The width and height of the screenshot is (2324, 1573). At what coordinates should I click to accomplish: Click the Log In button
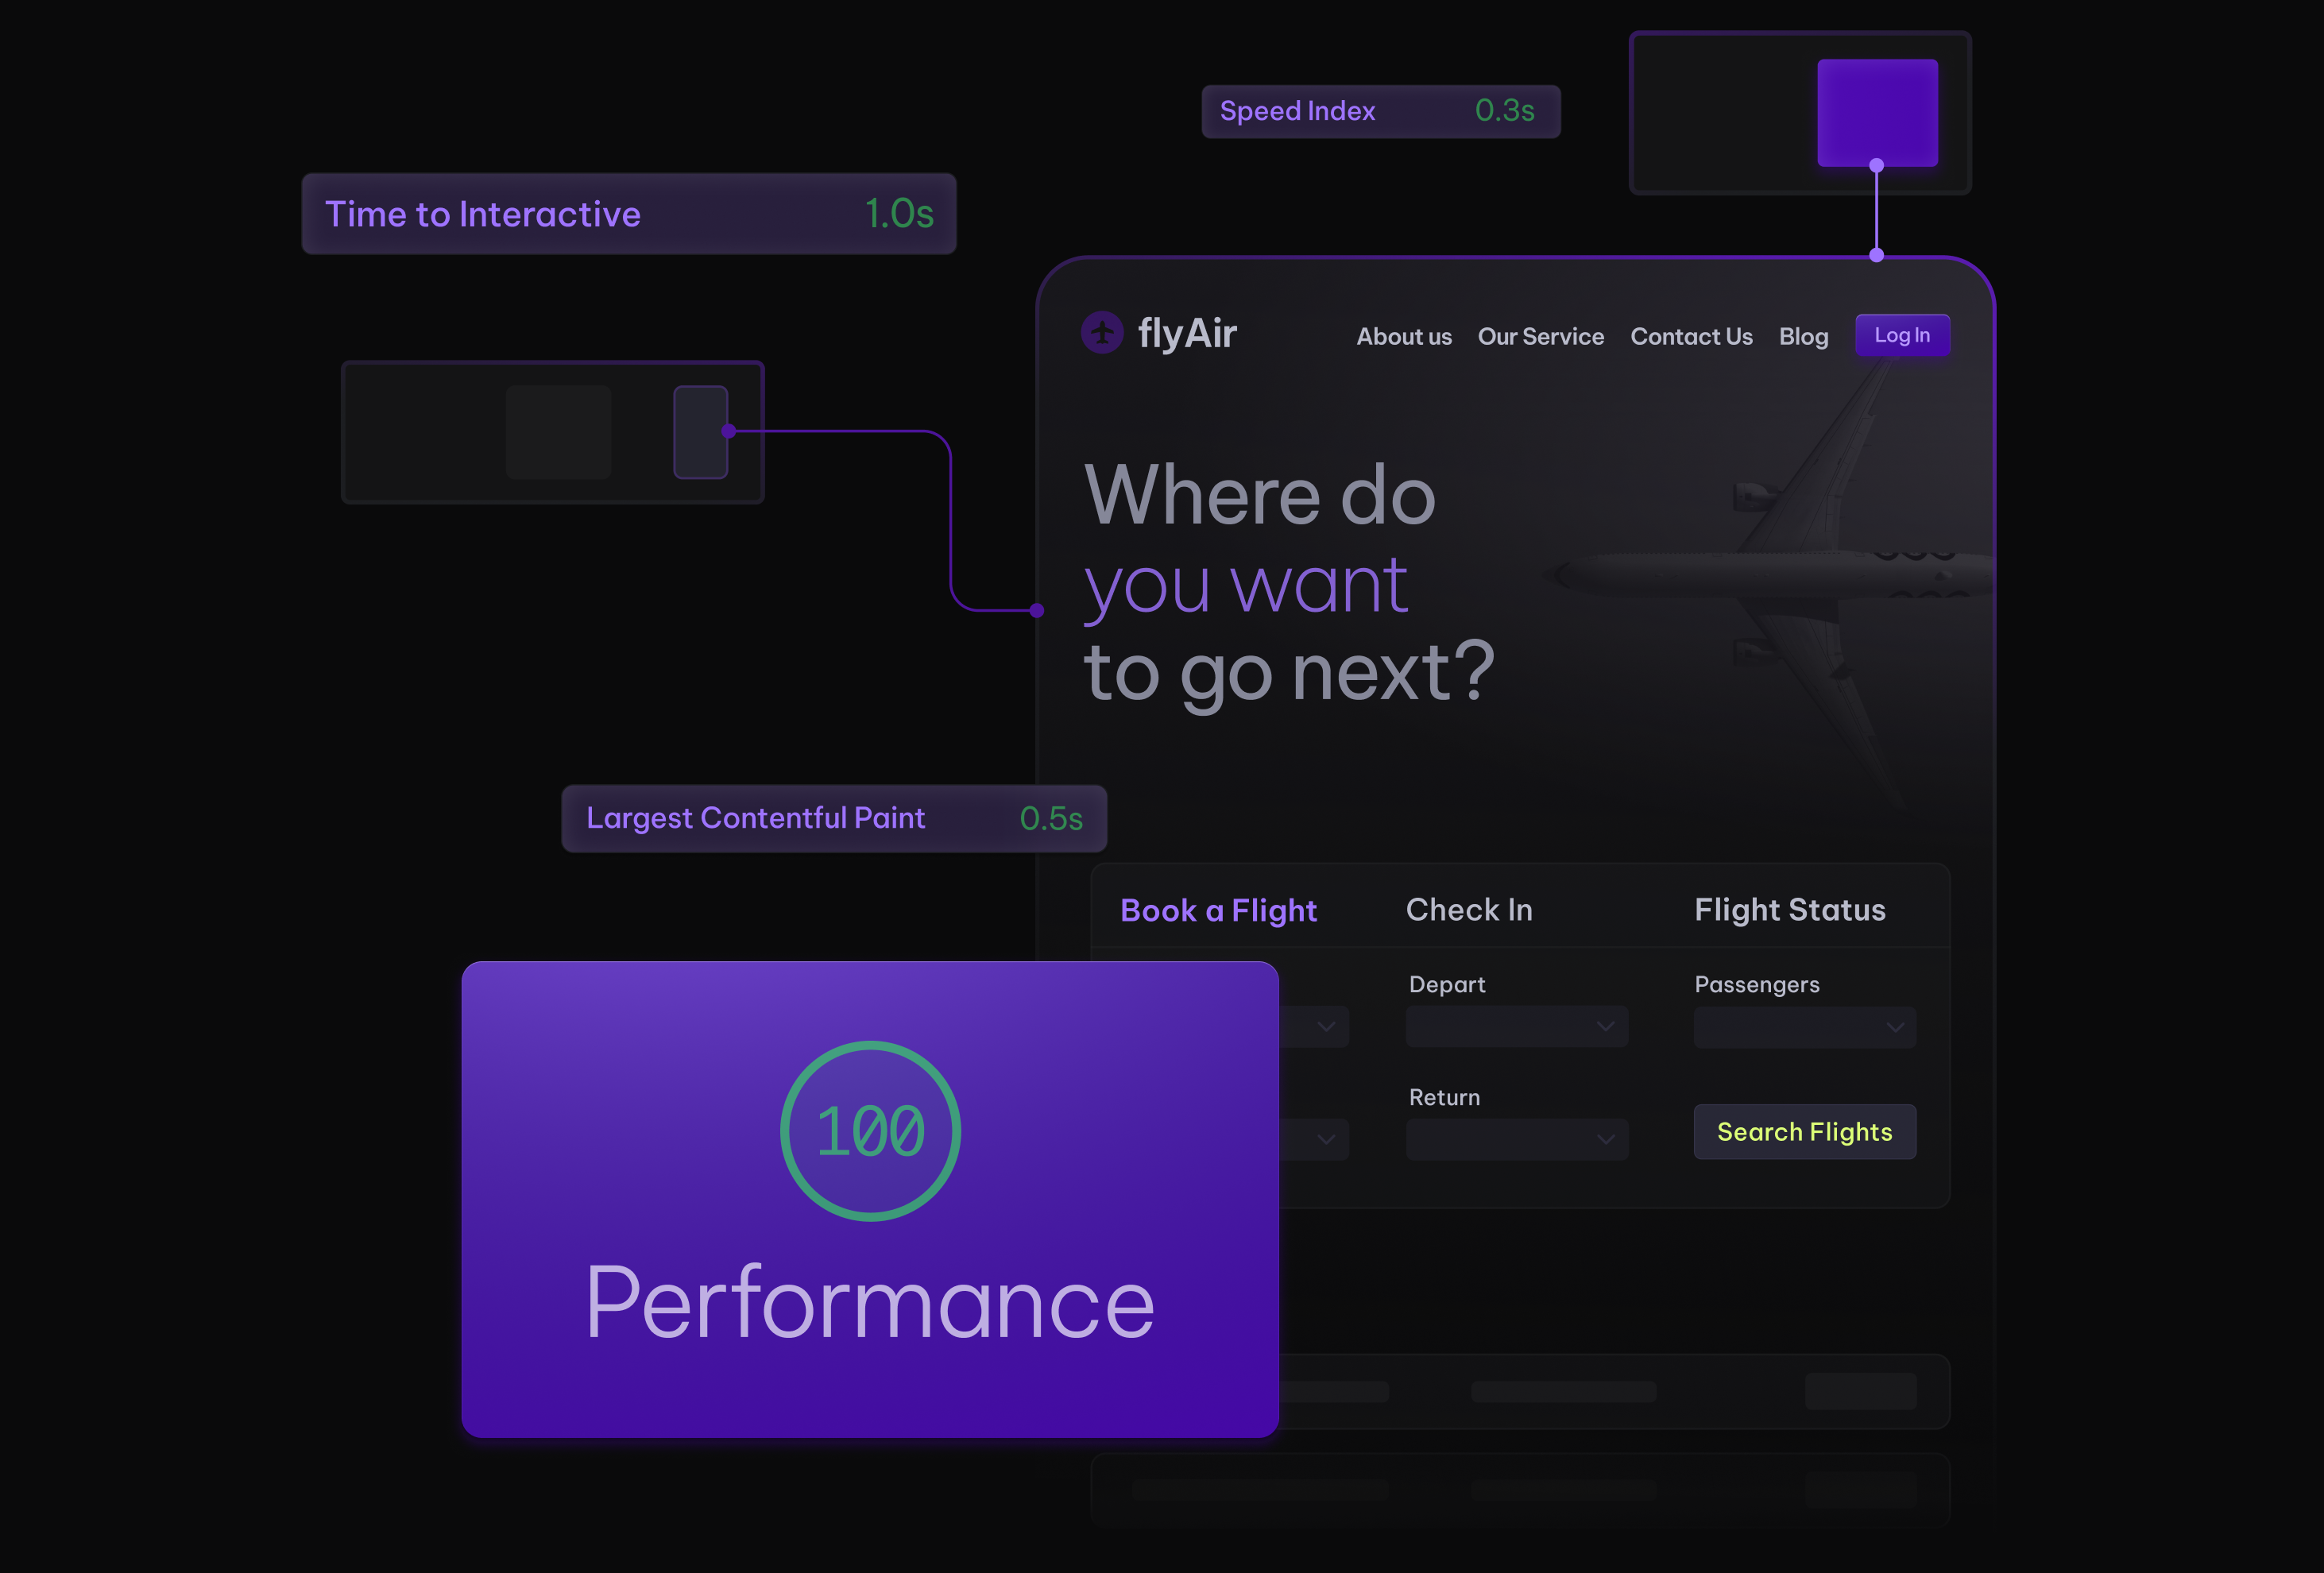(1902, 335)
